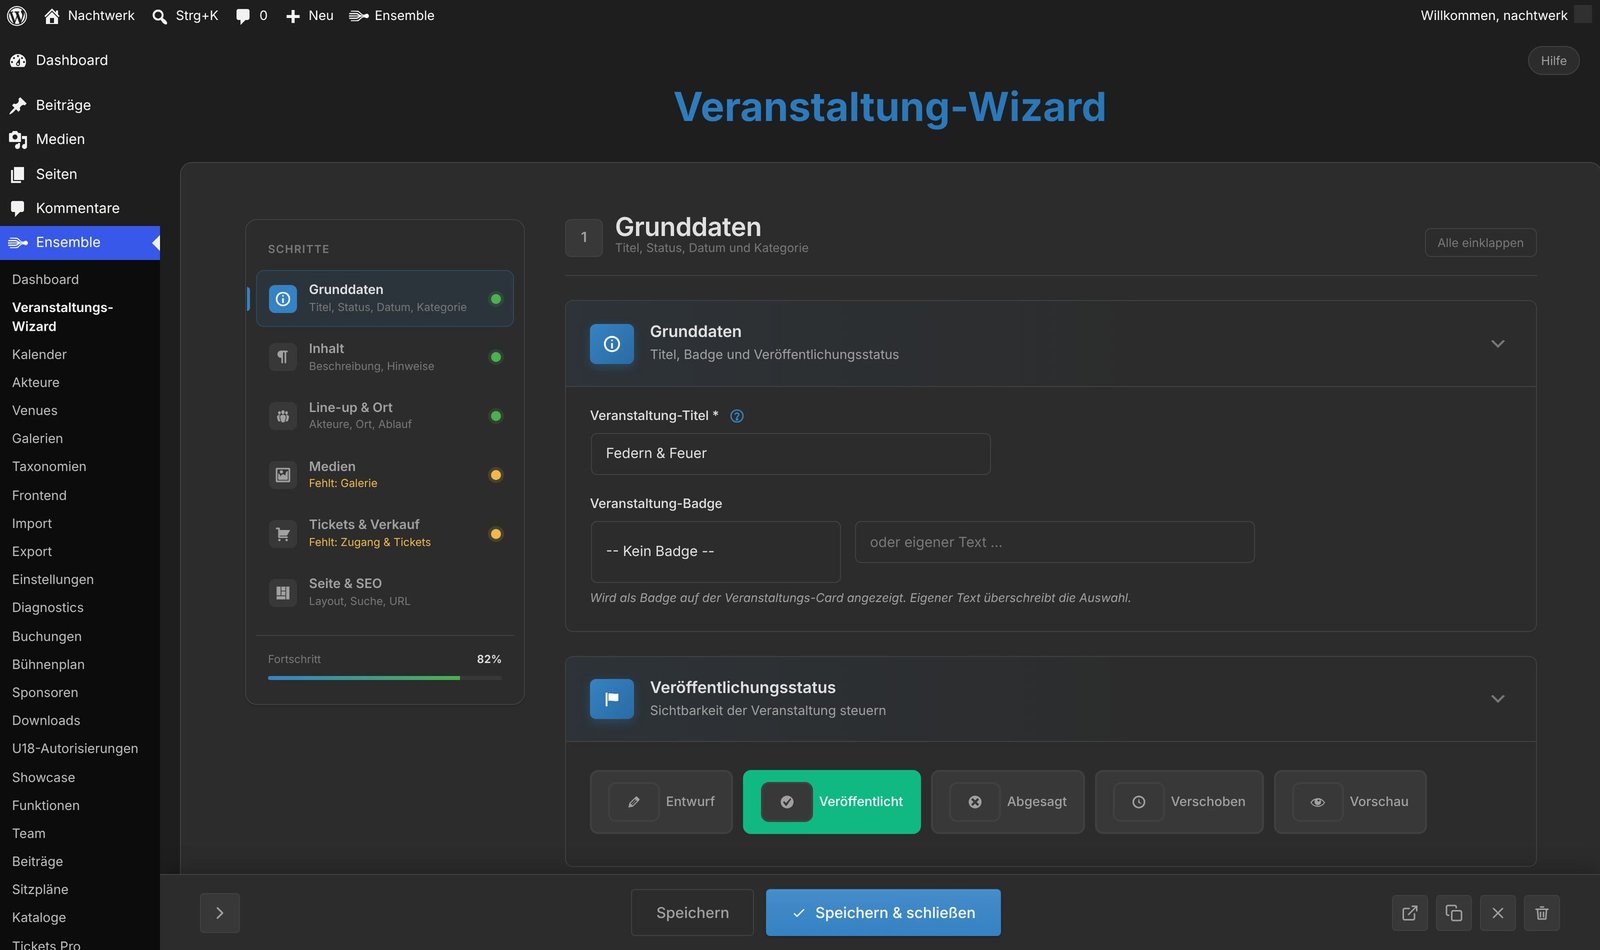This screenshot has width=1600, height=950.
Task: Click the external link icon in the bottom bar
Action: pos(1410,913)
